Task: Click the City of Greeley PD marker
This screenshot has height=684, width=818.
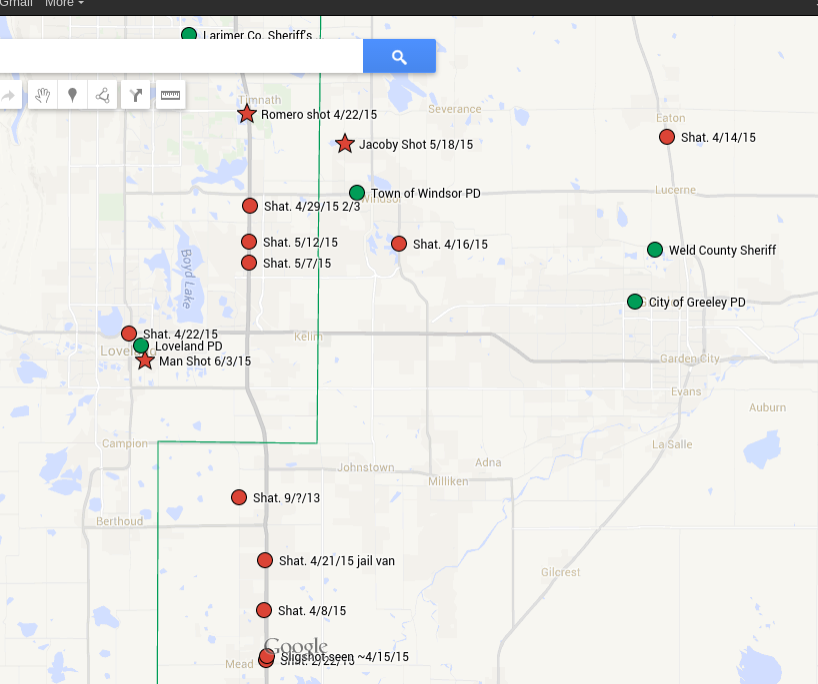Action: [635, 302]
